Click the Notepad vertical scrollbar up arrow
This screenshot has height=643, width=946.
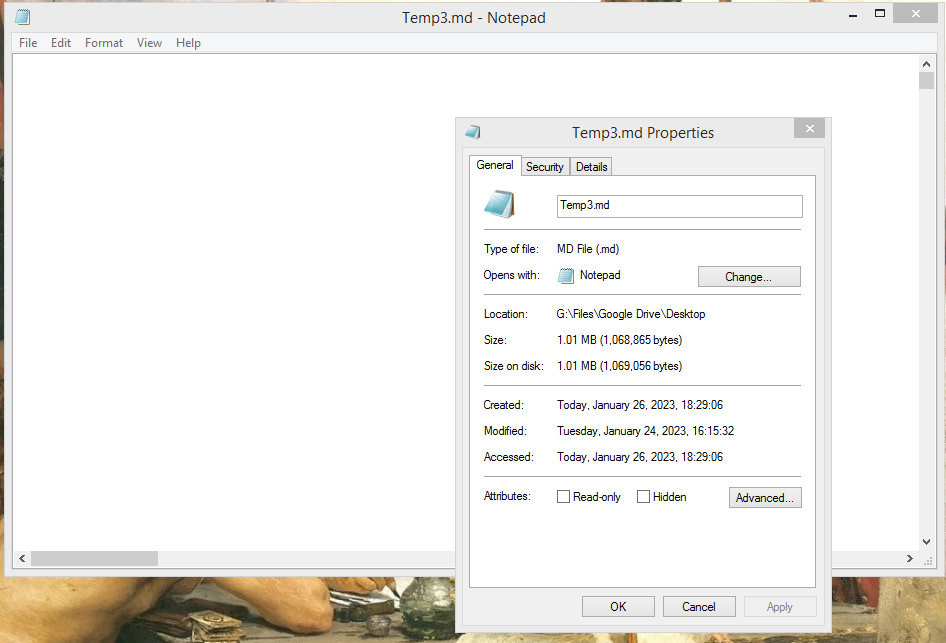coord(927,63)
